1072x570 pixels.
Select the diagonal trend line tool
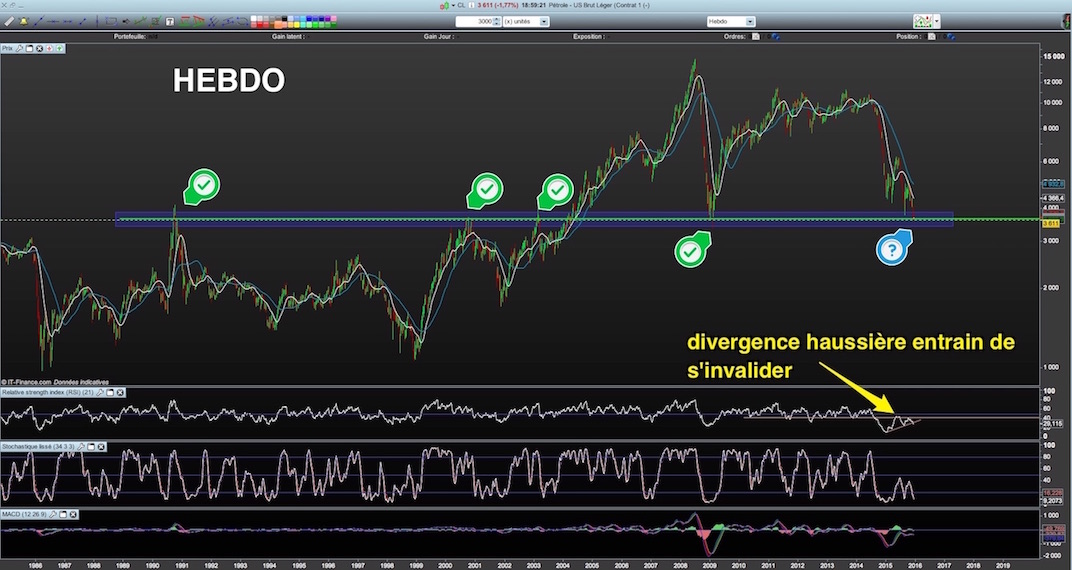[x=39, y=22]
